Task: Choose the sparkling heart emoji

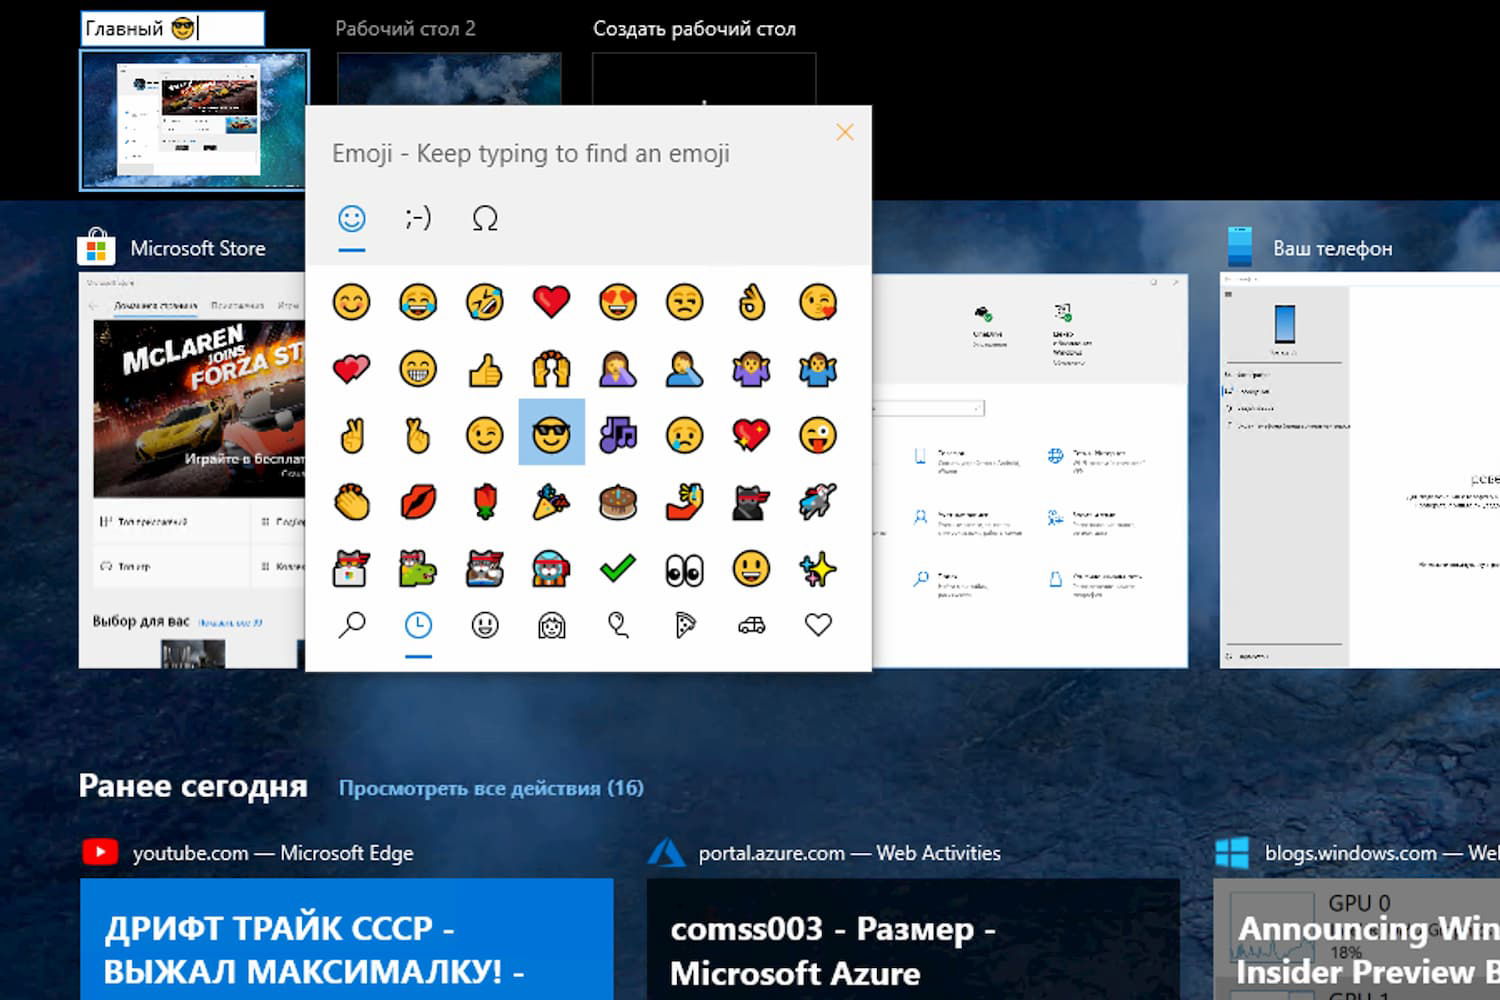Action: click(751, 435)
